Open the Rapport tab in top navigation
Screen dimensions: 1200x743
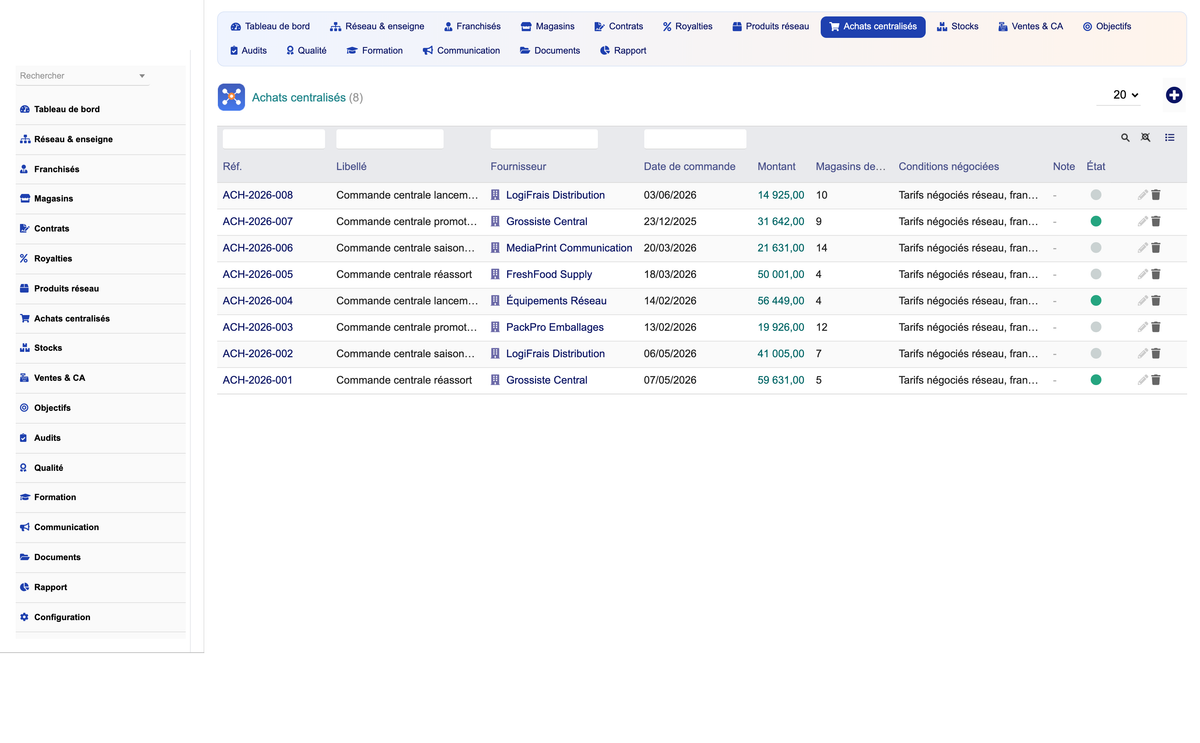[623, 50]
